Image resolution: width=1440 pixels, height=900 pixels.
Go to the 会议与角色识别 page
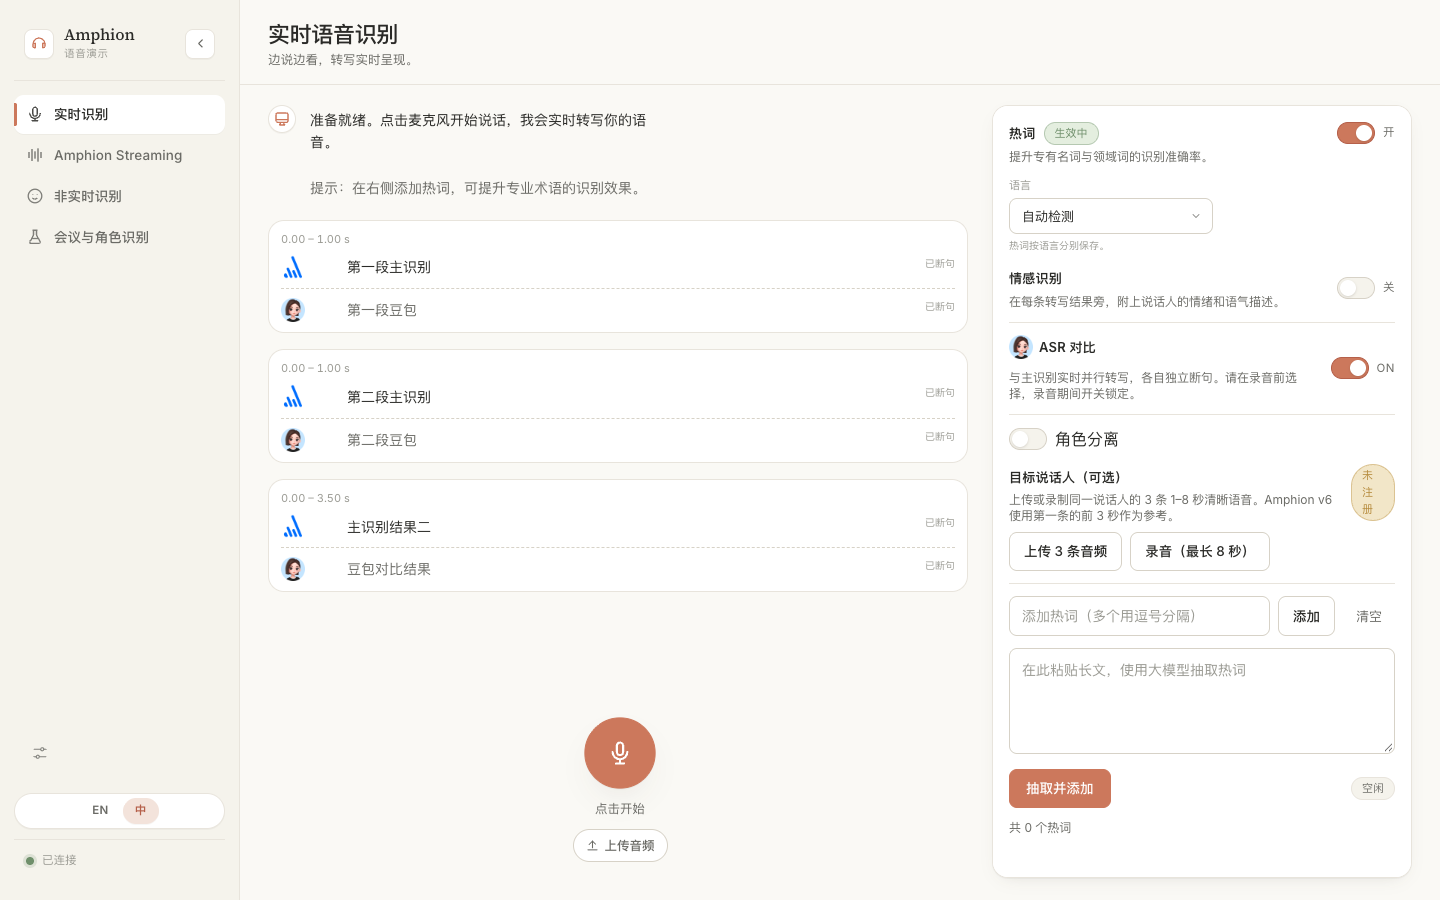(120, 237)
